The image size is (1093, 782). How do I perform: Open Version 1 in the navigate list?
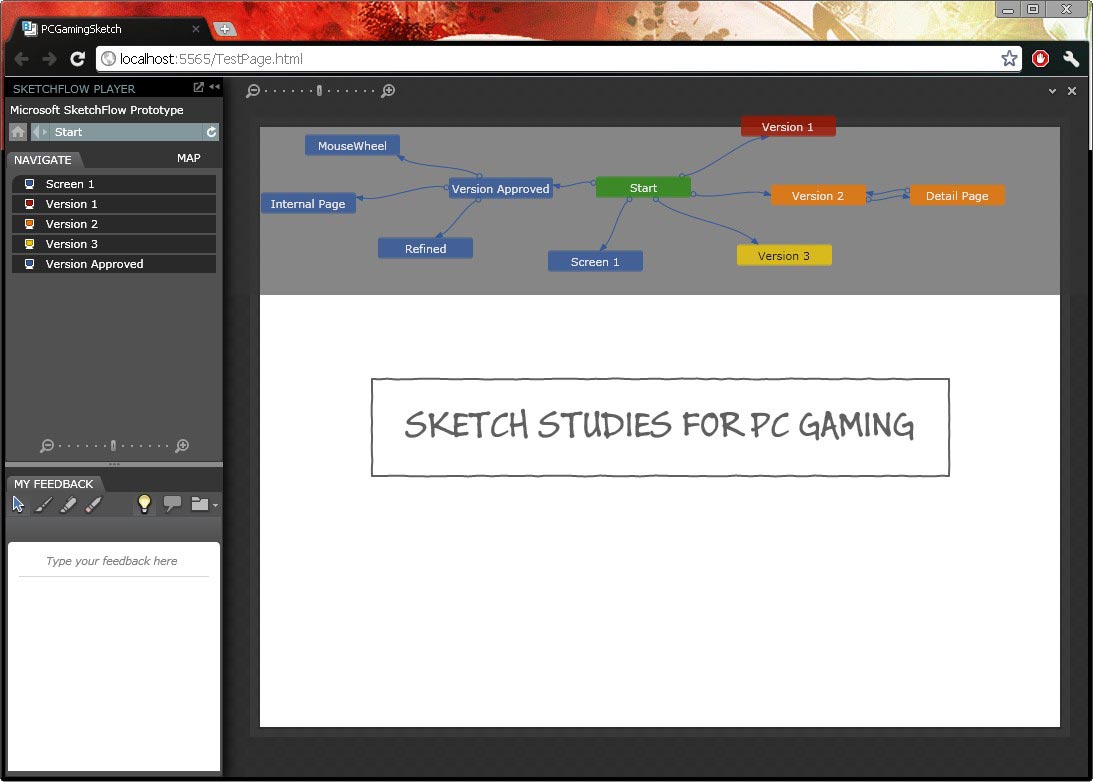point(114,204)
